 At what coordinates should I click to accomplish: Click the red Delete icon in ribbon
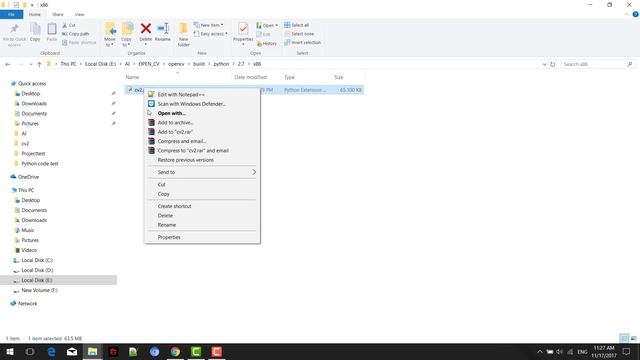pos(146,29)
